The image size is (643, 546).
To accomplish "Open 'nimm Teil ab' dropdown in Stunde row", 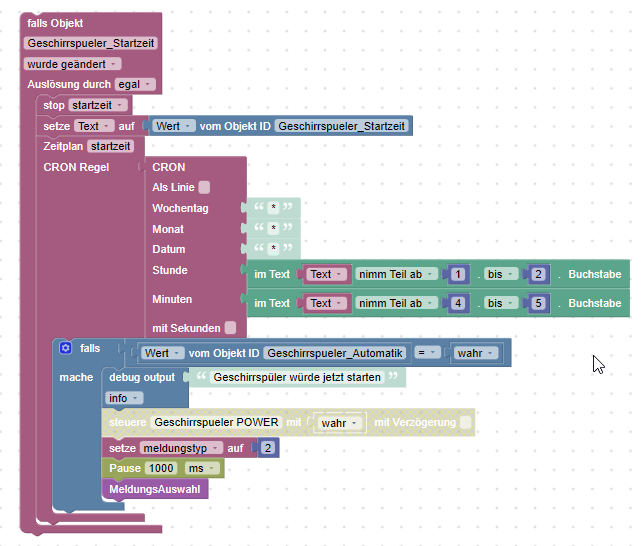I will point(396,274).
